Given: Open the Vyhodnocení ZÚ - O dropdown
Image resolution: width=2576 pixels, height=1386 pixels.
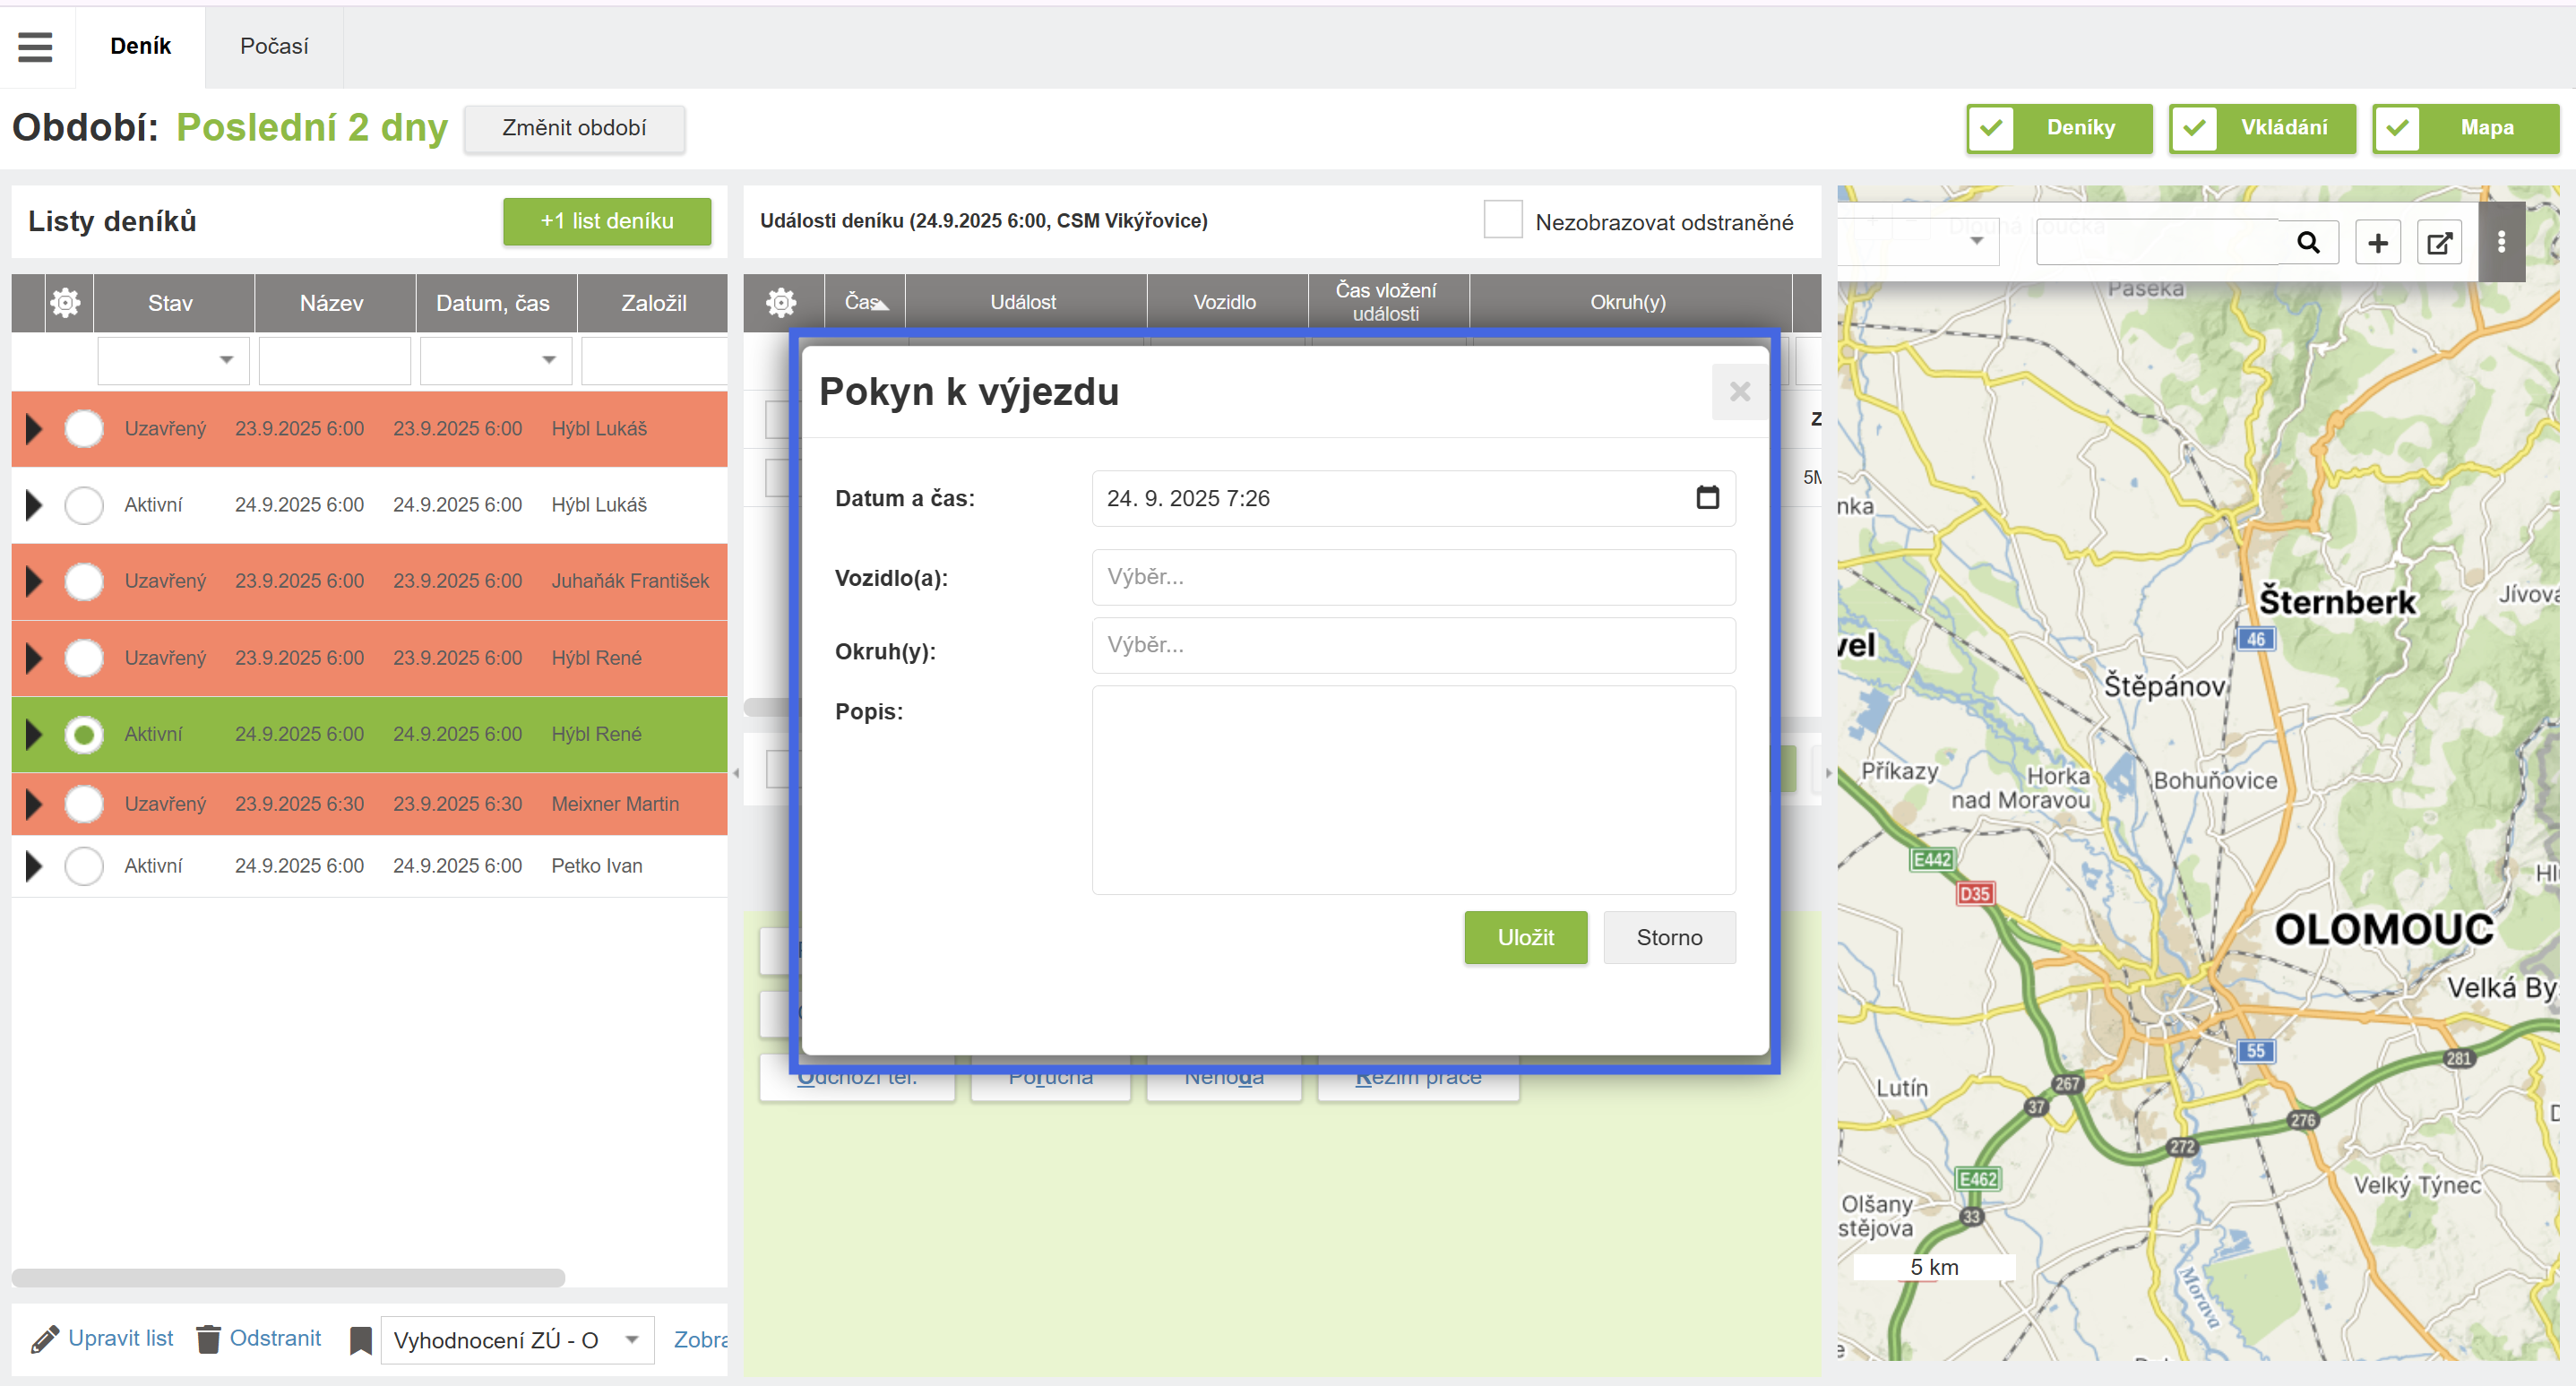Looking at the screenshot, I should [x=632, y=1339].
